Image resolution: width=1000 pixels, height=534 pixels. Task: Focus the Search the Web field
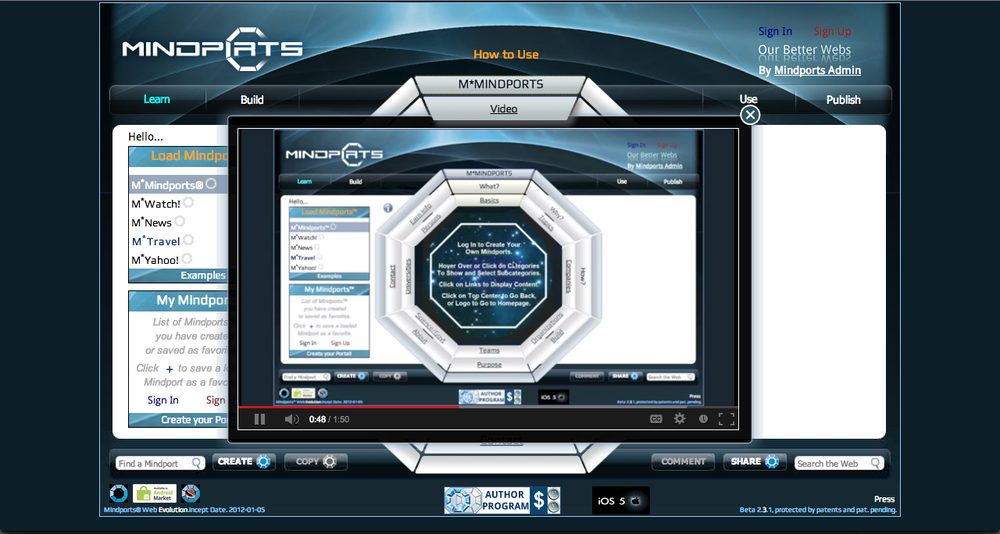pos(839,463)
